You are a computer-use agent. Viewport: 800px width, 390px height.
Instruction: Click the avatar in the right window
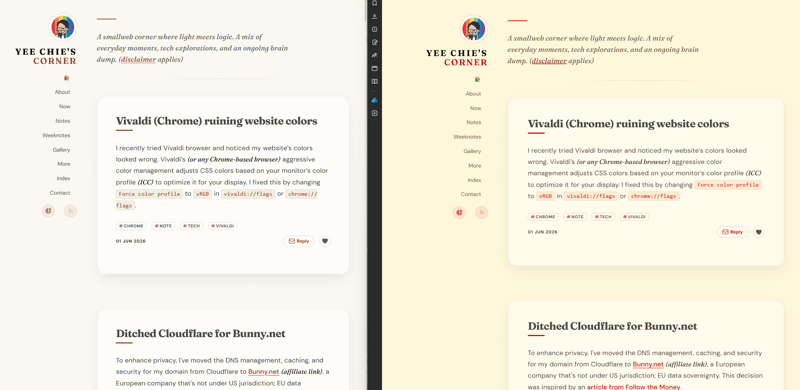click(473, 29)
